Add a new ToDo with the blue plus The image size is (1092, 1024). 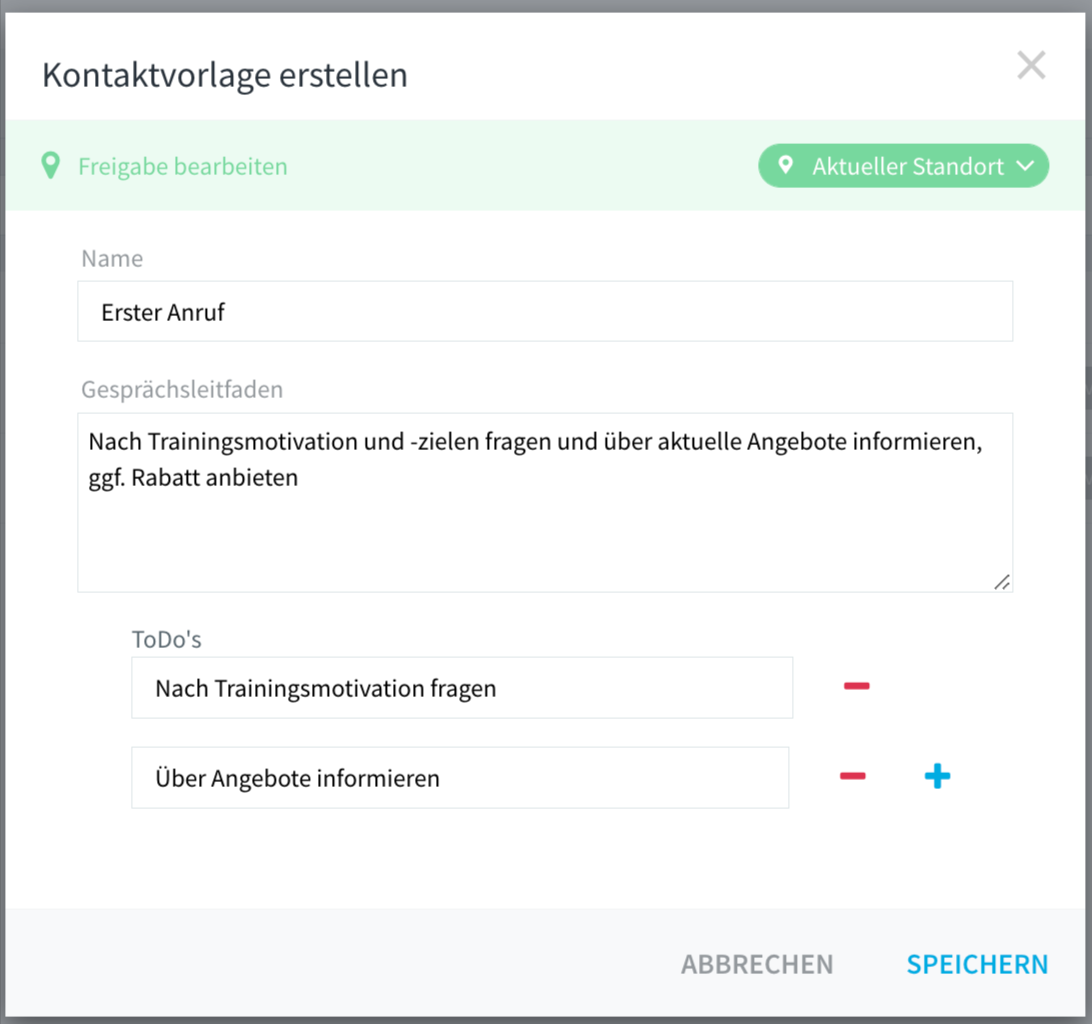pos(937,776)
